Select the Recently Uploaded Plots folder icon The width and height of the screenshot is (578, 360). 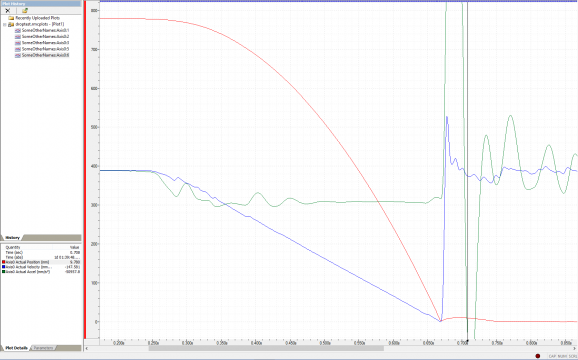(x=11, y=18)
